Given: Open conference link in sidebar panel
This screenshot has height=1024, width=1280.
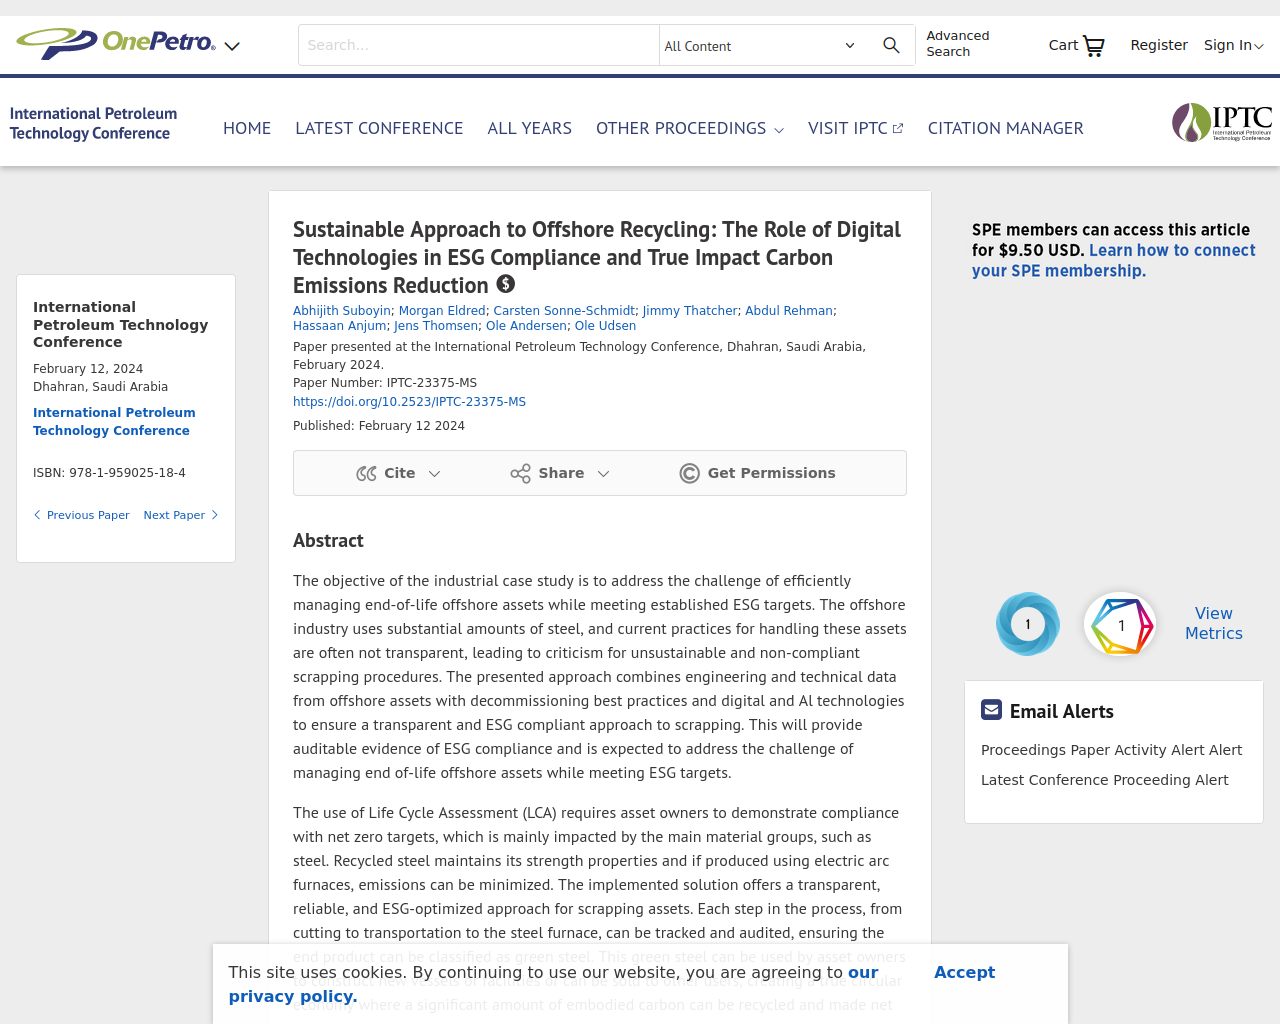Looking at the screenshot, I should click(114, 421).
